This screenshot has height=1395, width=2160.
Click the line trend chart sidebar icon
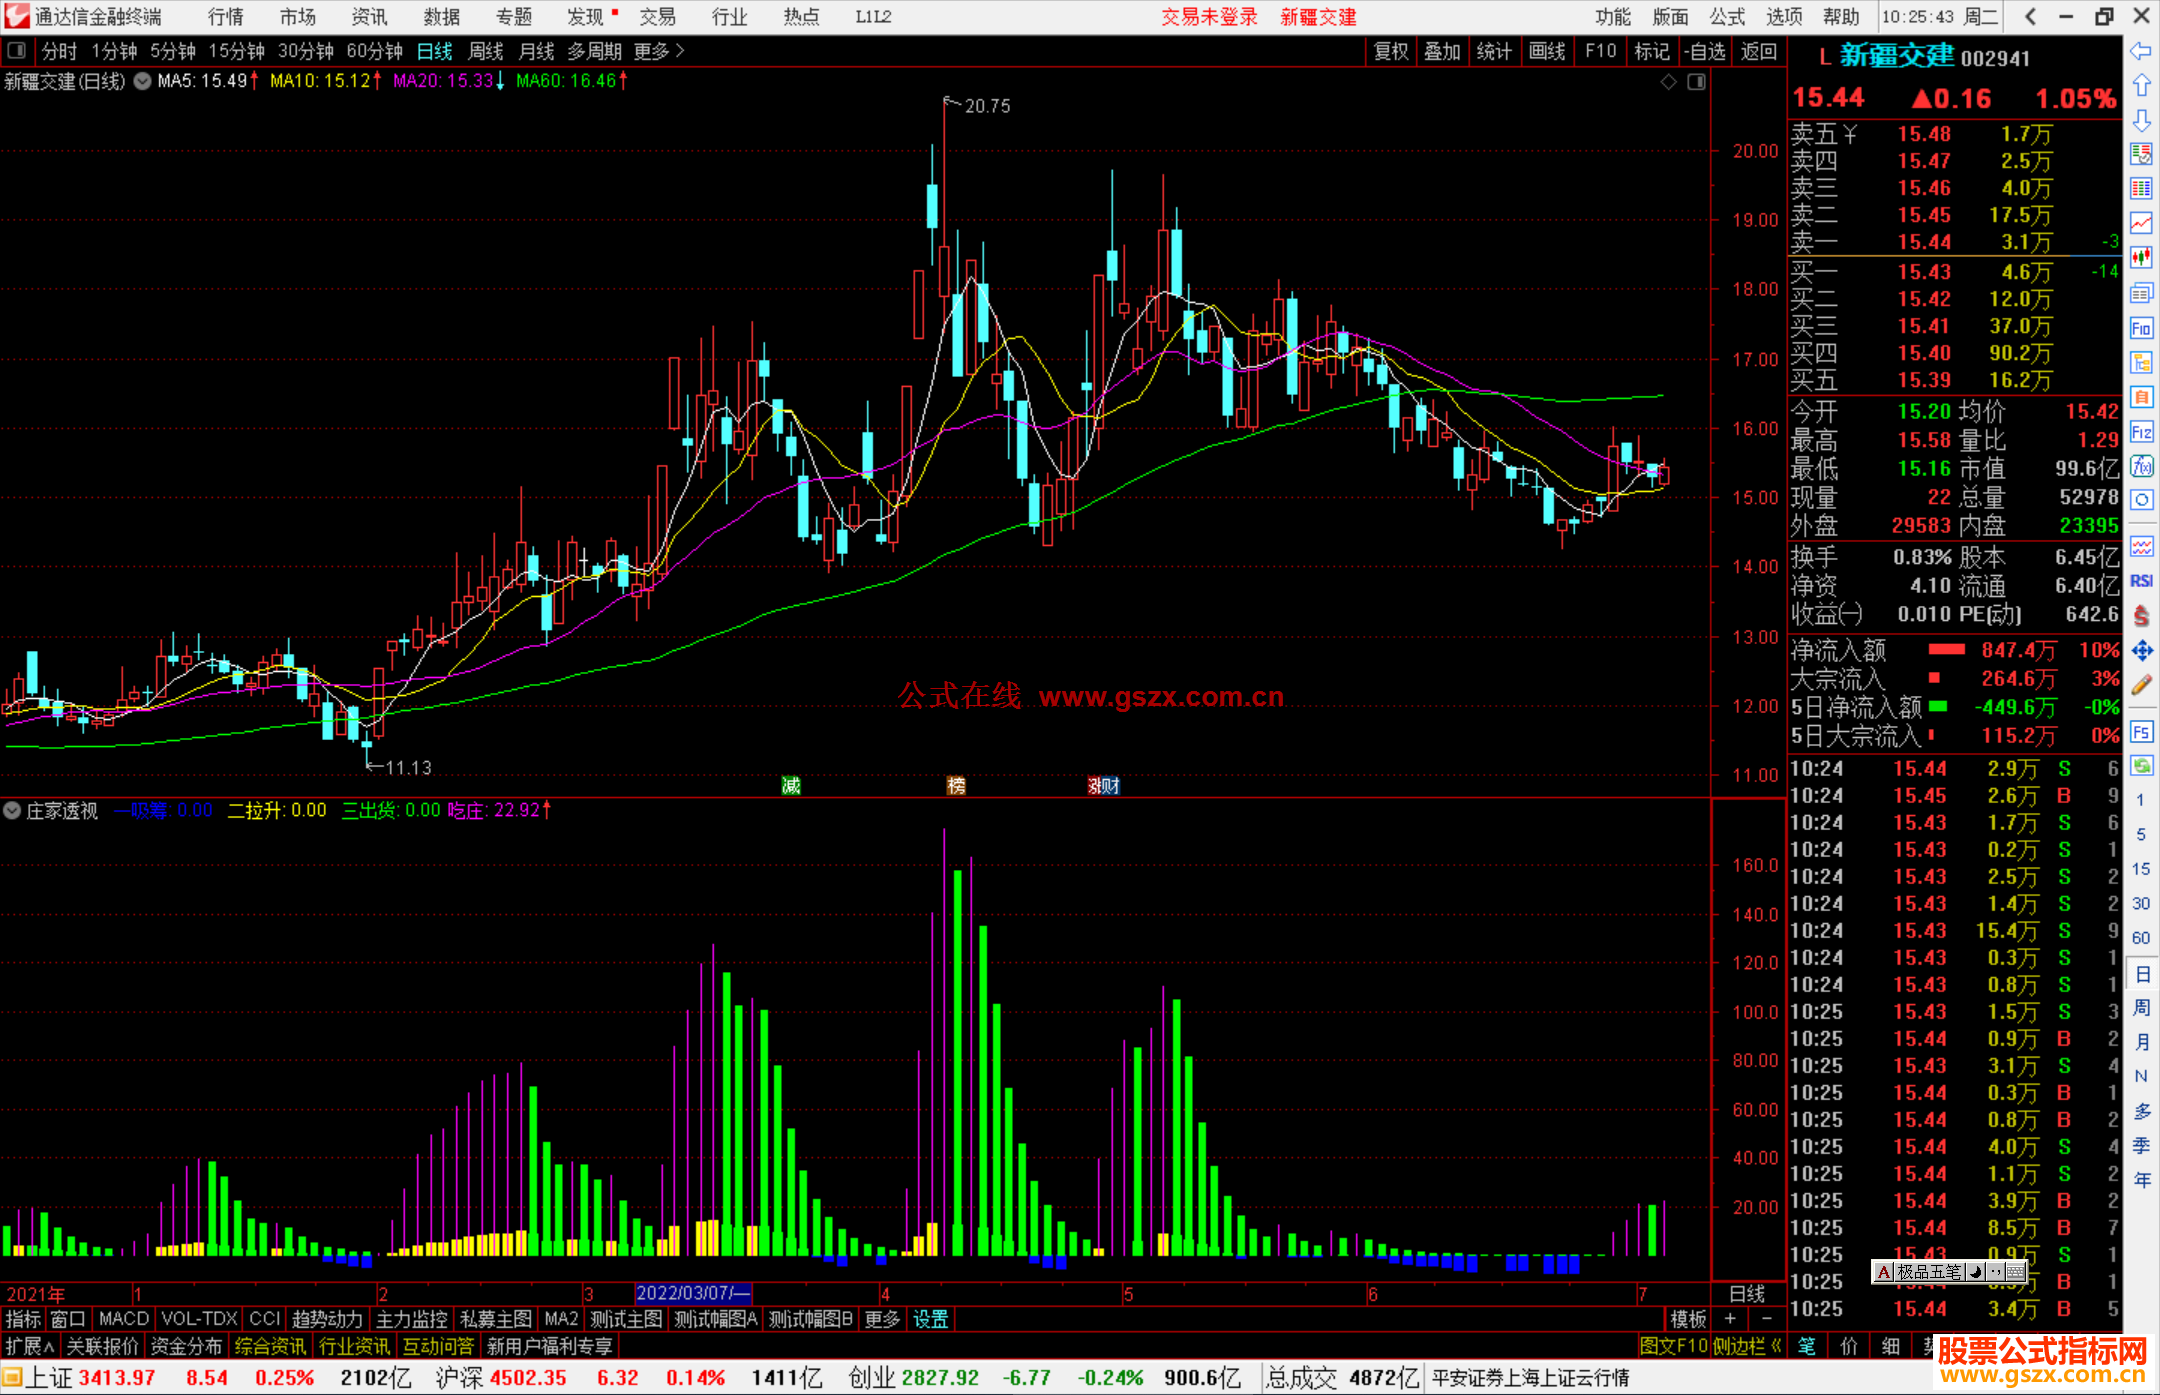[2141, 223]
